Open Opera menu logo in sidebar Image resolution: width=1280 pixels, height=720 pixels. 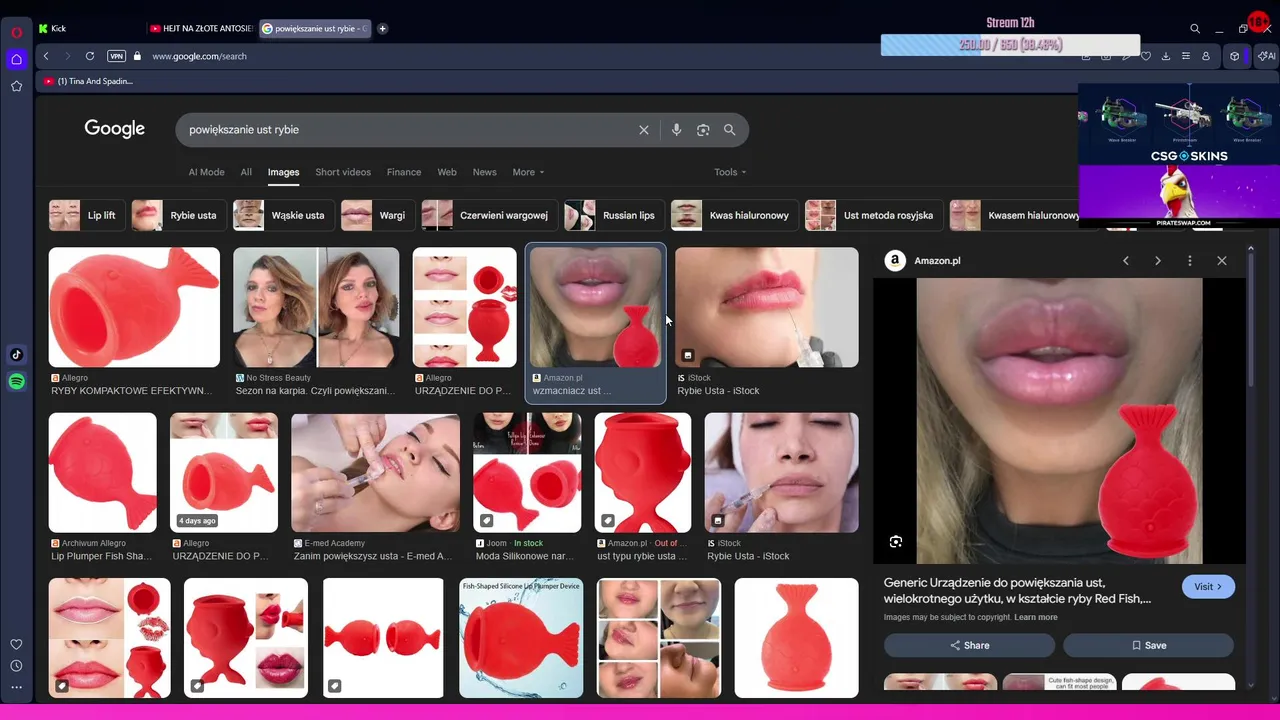click(x=16, y=32)
